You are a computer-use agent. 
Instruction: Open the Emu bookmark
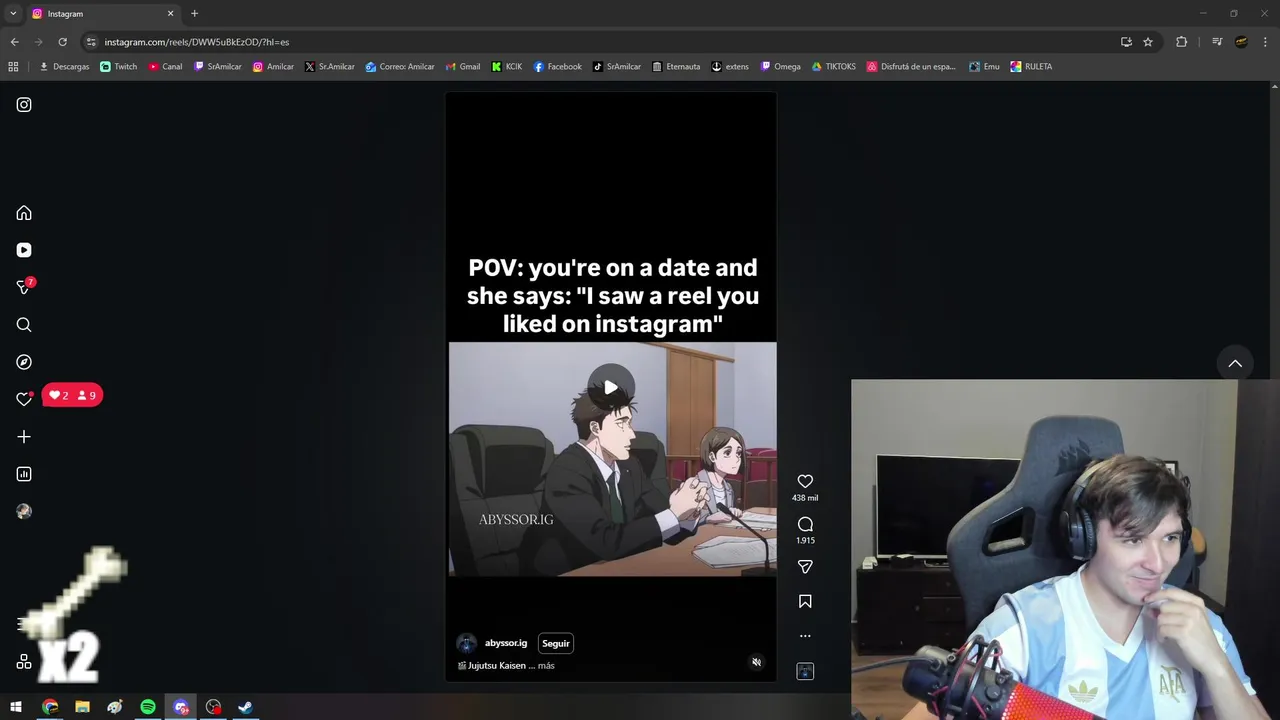click(985, 67)
